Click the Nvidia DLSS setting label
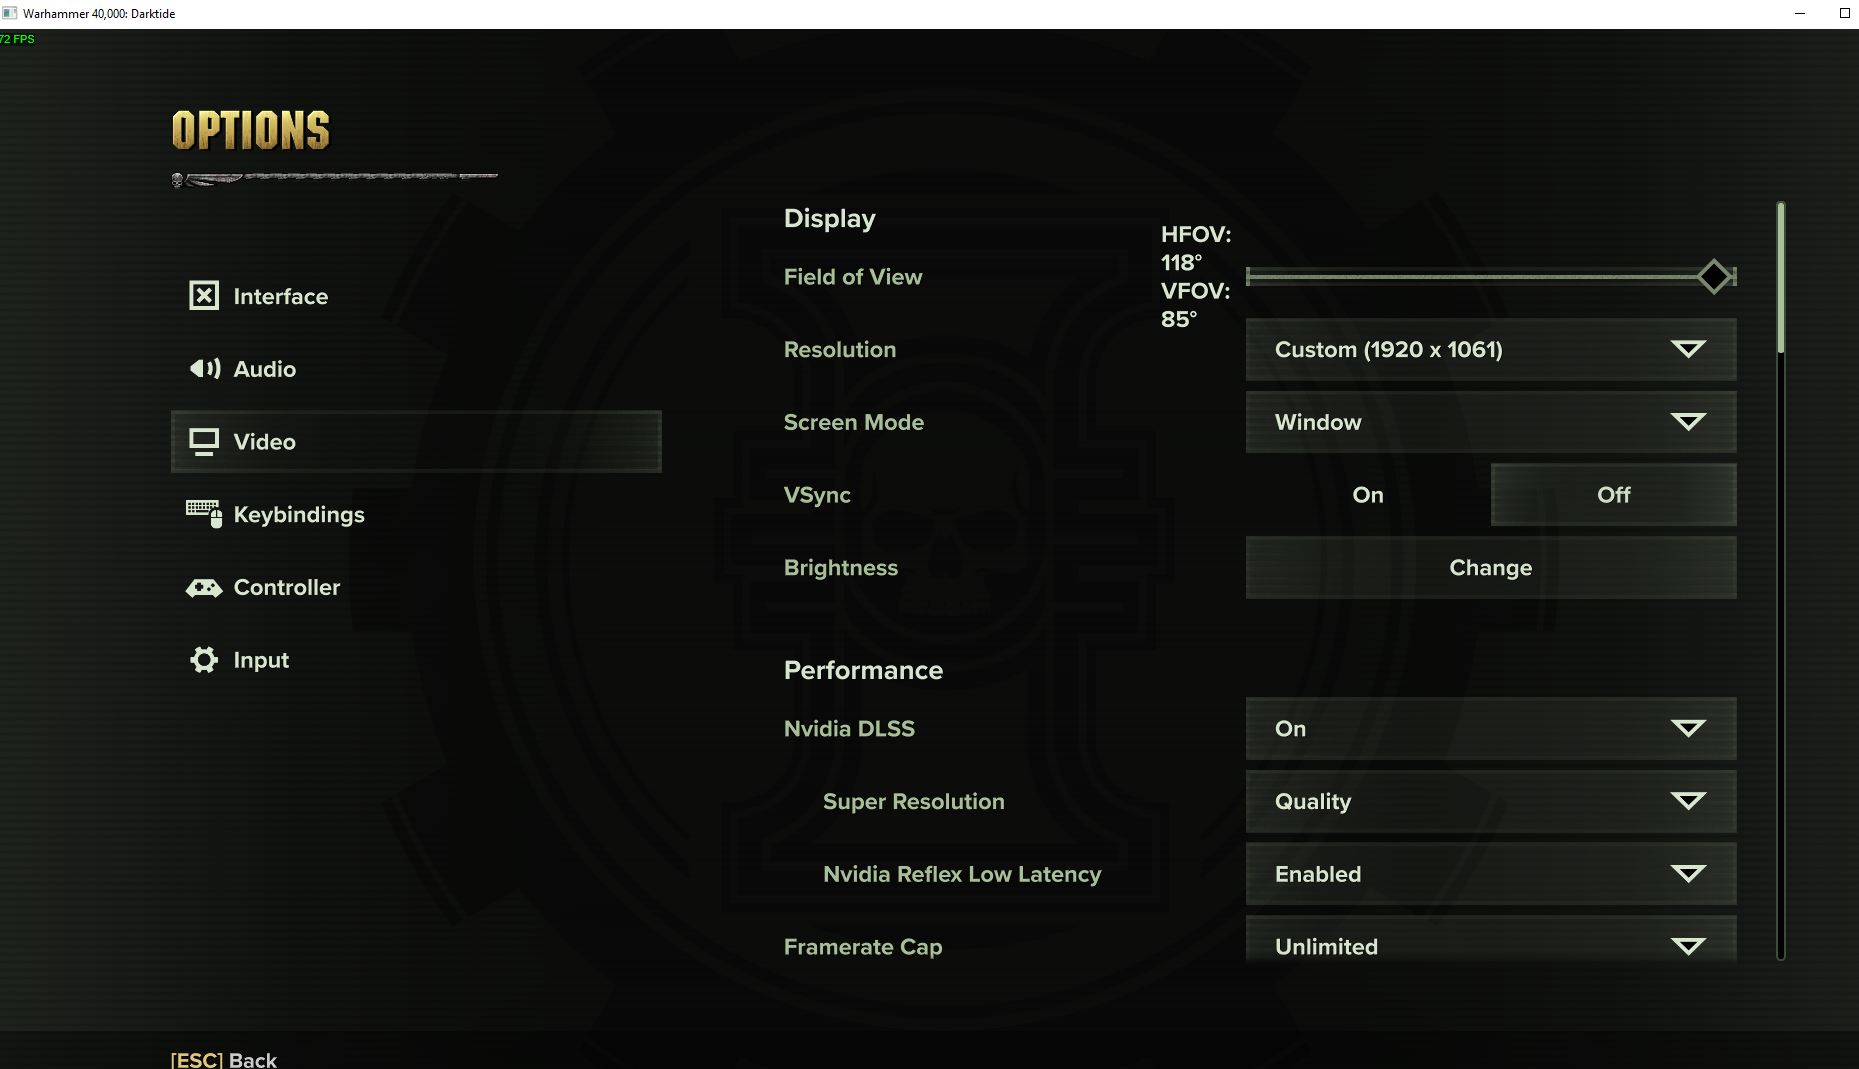The image size is (1859, 1069). (x=849, y=729)
